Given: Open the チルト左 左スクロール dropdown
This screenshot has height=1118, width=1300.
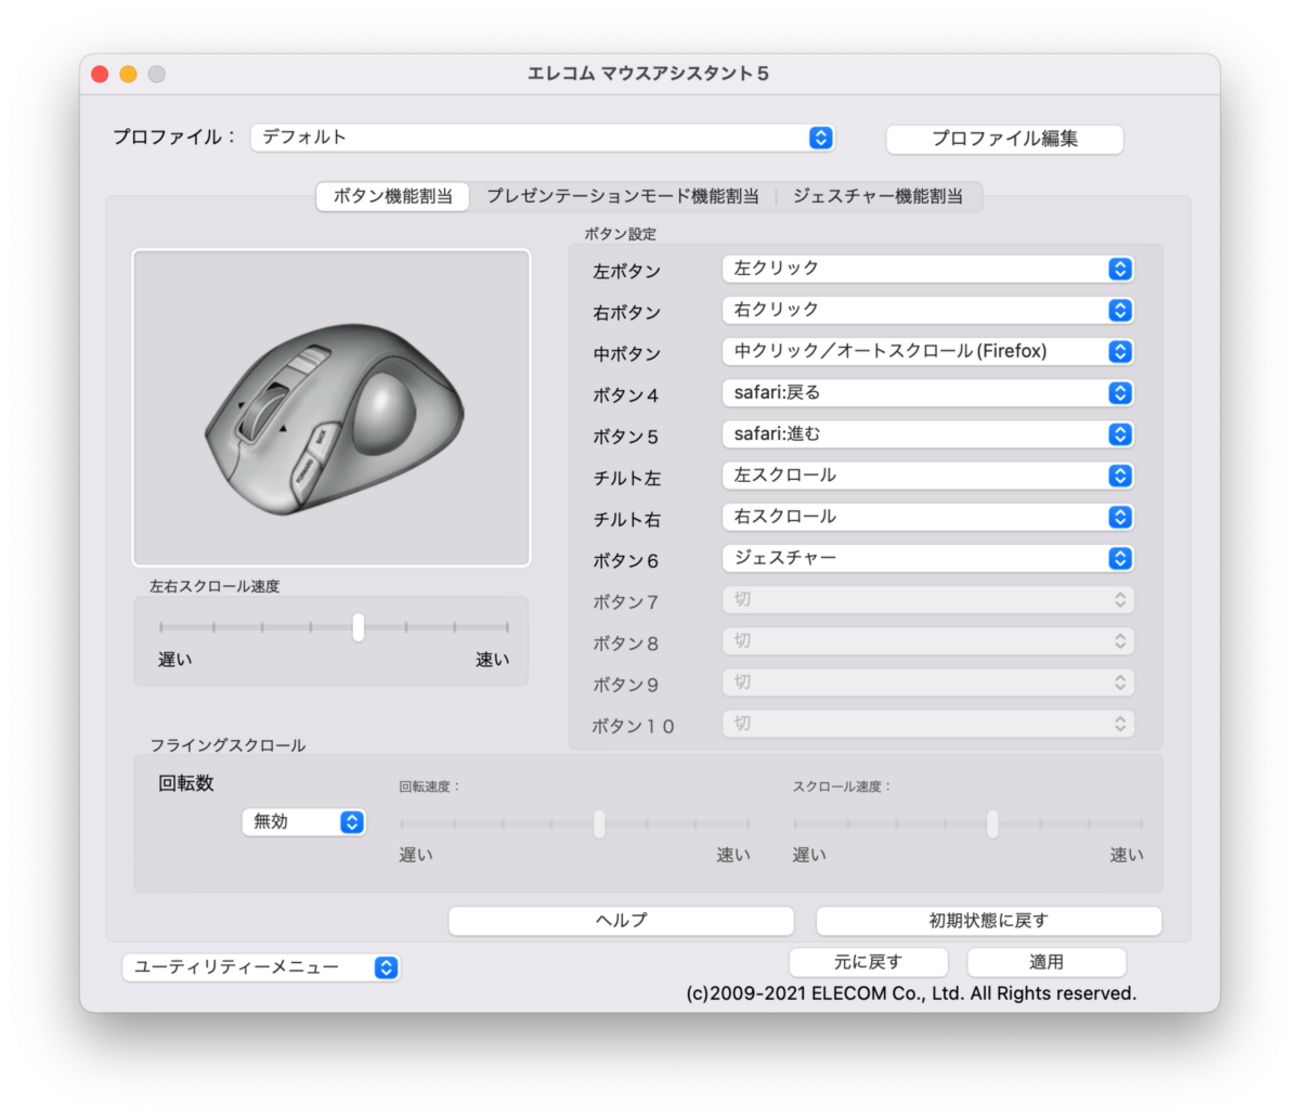Looking at the screenshot, I should tap(927, 476).
